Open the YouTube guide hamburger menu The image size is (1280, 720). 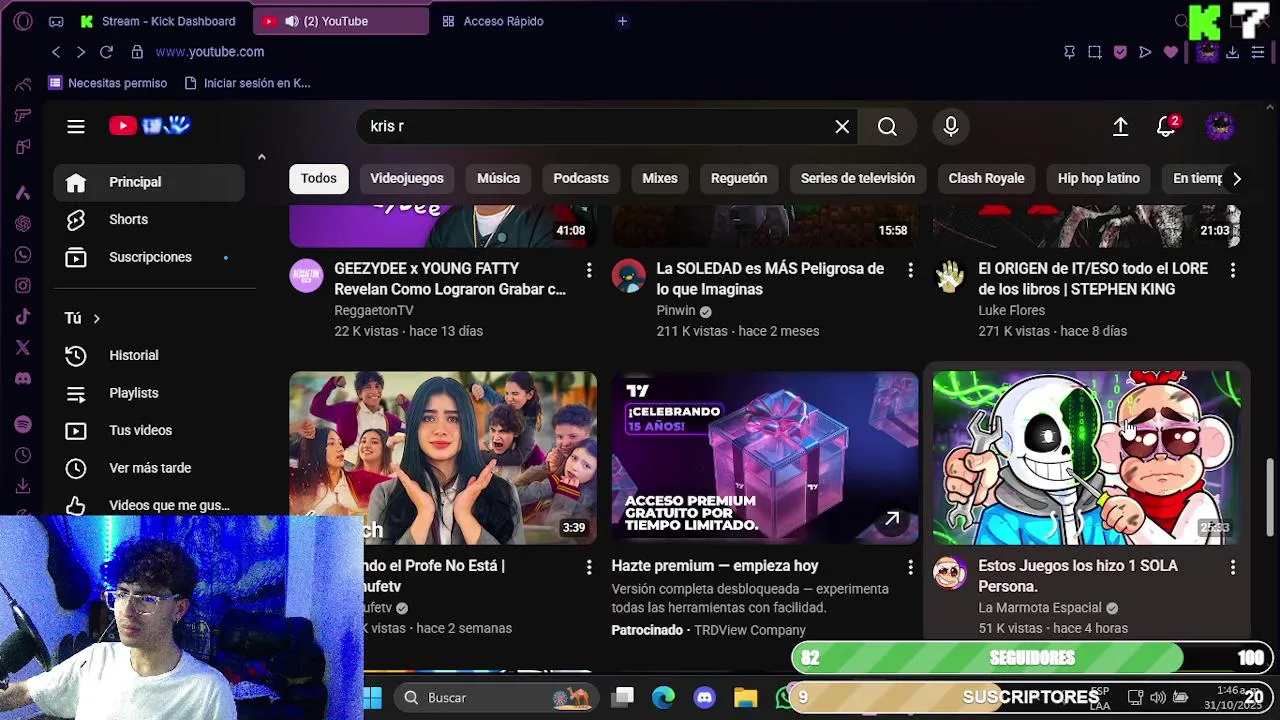tap(76, 126)
